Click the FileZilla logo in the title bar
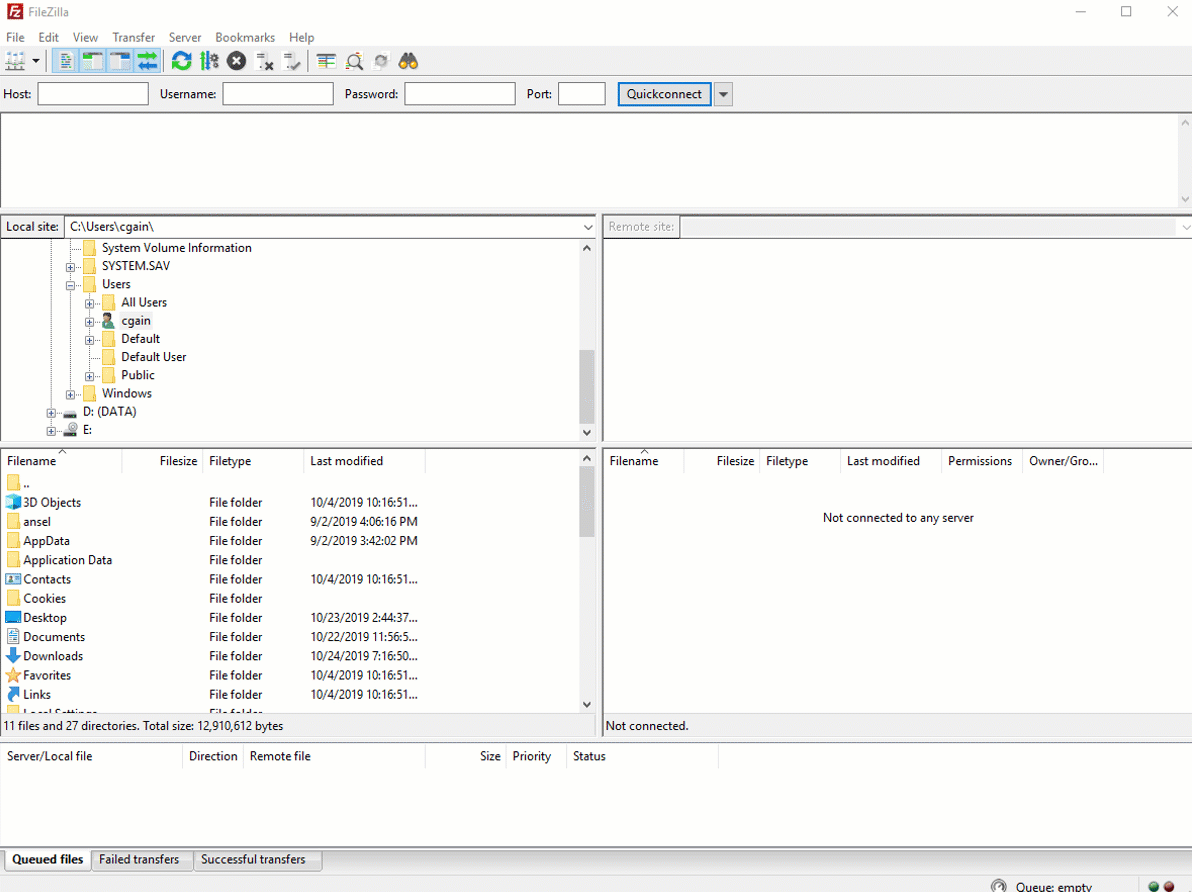Viewport: 1192px width, 892px height. pyautogui.click(x=14, y=11)
